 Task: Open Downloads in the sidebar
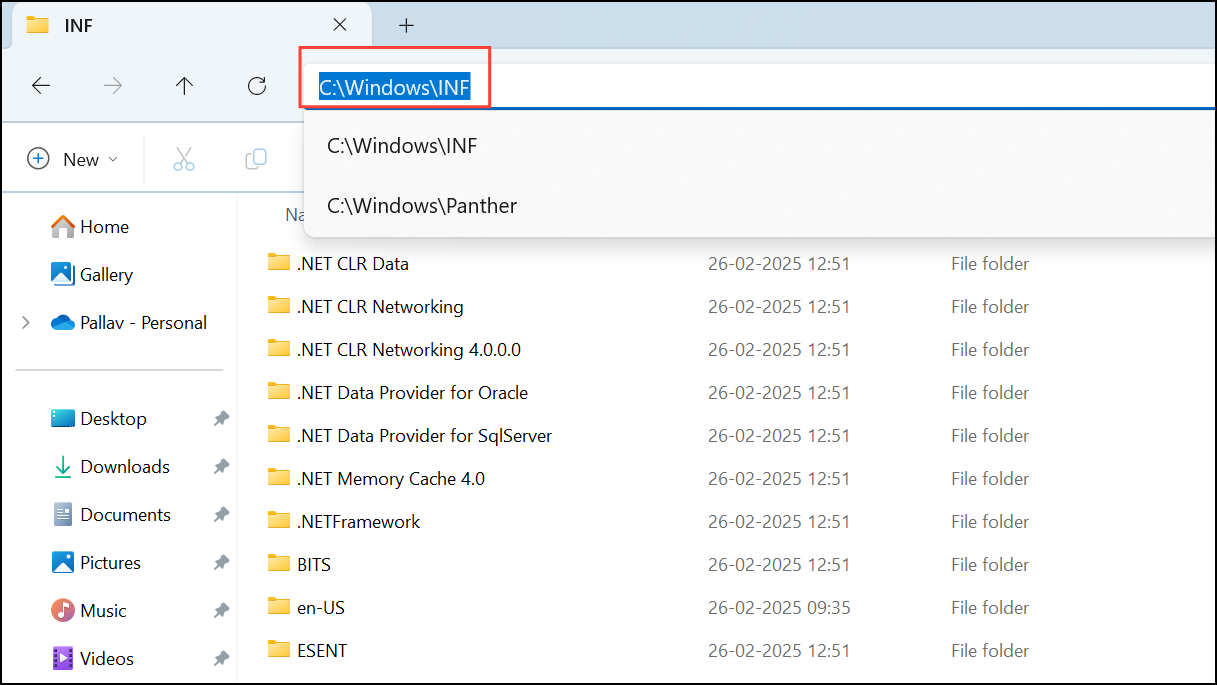tap(110, 467)
